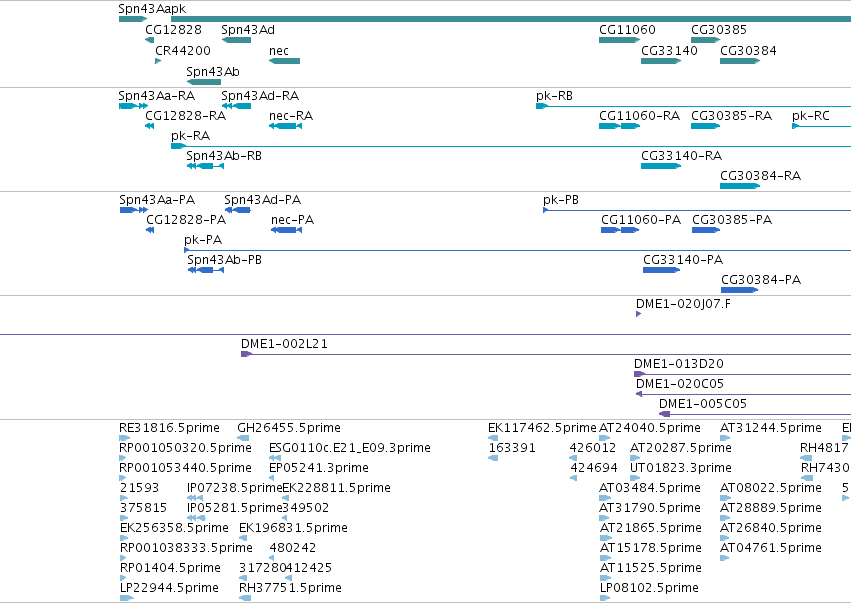851x603 pixels.
Task: Click the pk-PA protein label
Action: 203,240
